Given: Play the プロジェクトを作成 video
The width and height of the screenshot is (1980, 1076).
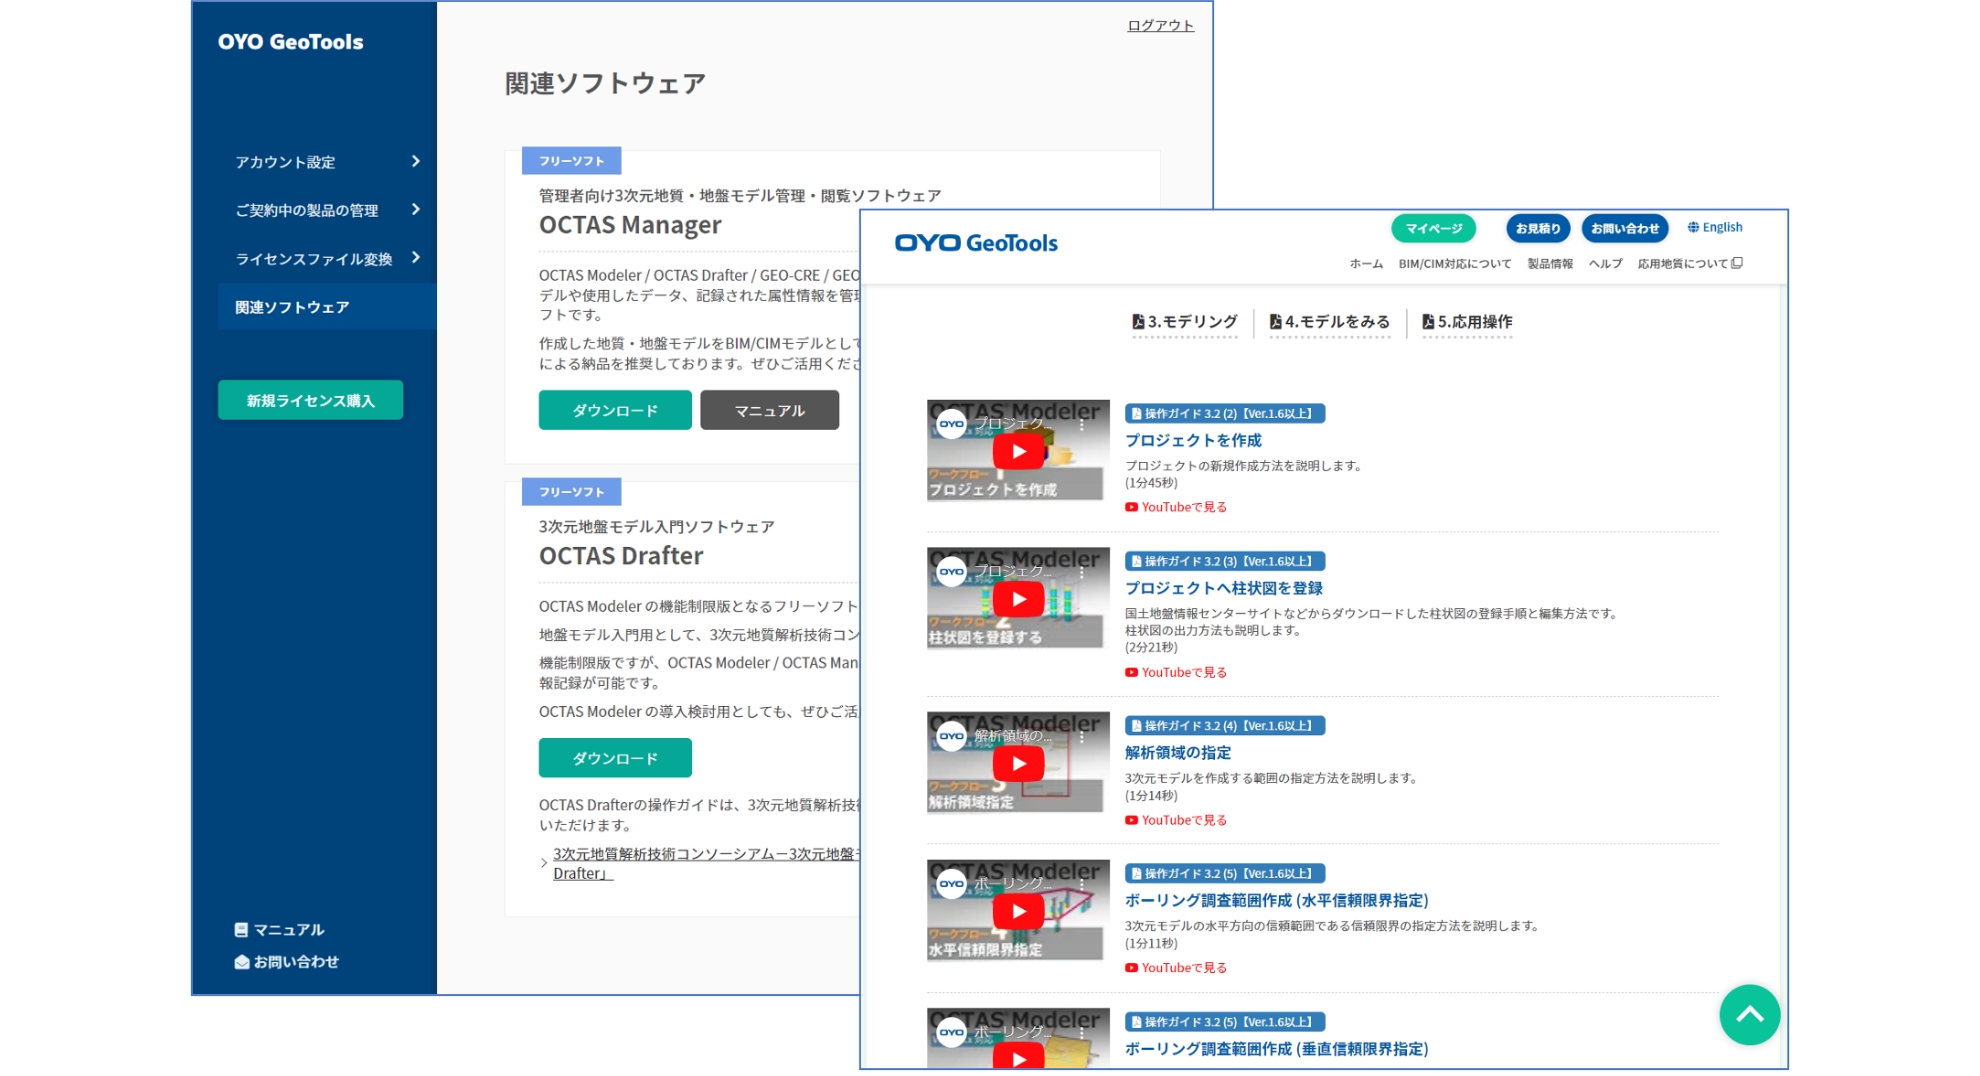Looking at the screenshot, I should (1017, 451).
